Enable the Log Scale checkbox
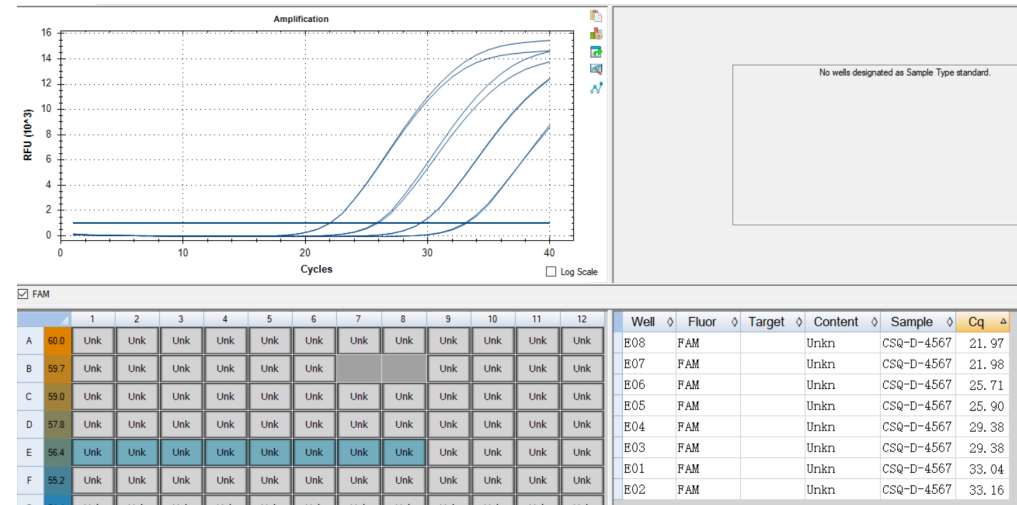Image resolution: width=1017 pixels, height=505 pixels. coord(551,272)
